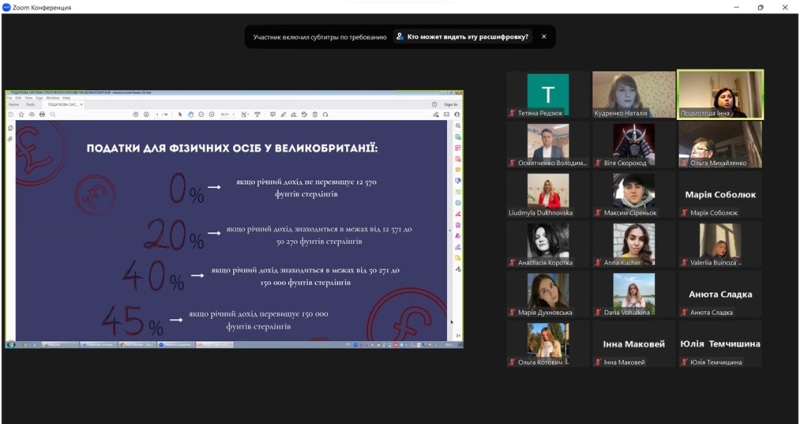Click muted mic icon beside Тетяна Редзюк
Viewport: 800px width, 424px height.
click(x=512, y=113)
